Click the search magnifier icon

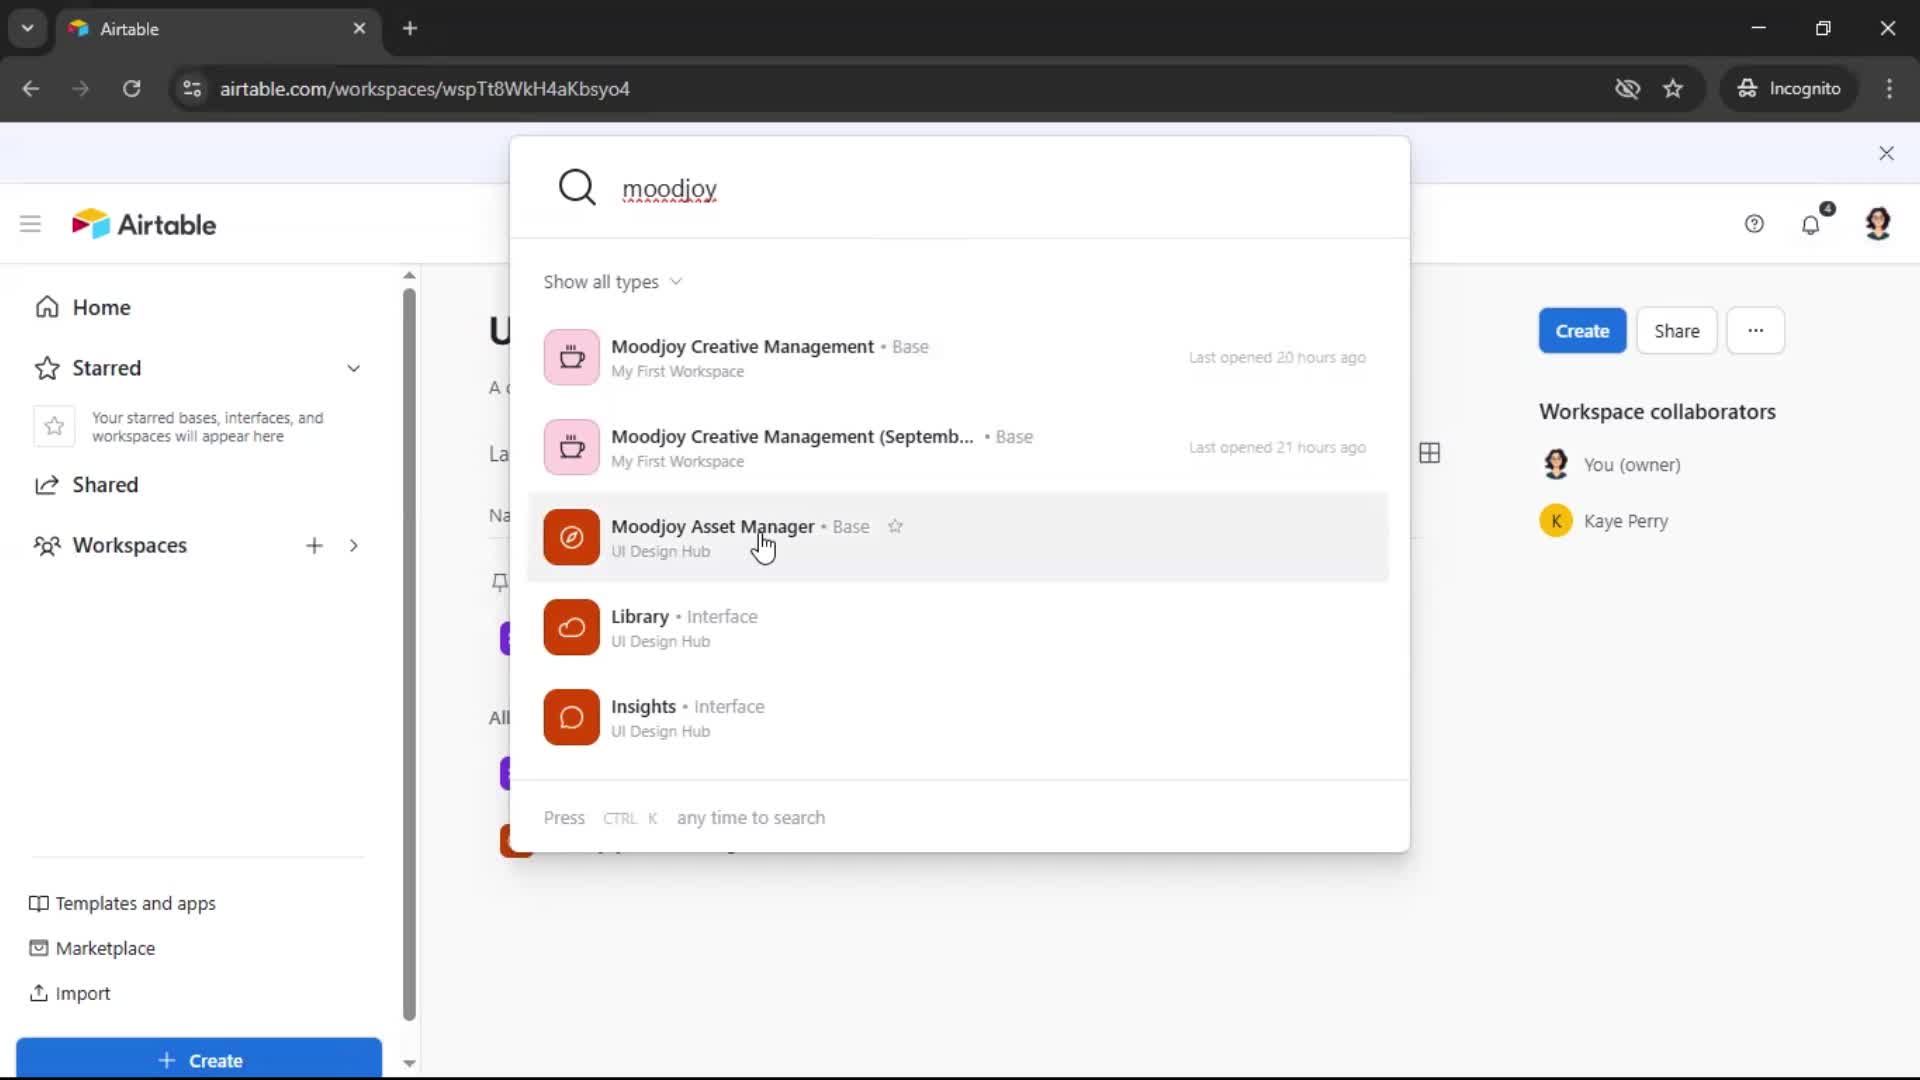tap(577, 187)
